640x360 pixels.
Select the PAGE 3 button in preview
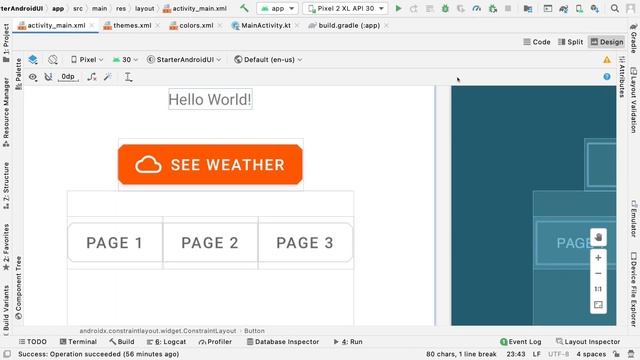point(305,242)
